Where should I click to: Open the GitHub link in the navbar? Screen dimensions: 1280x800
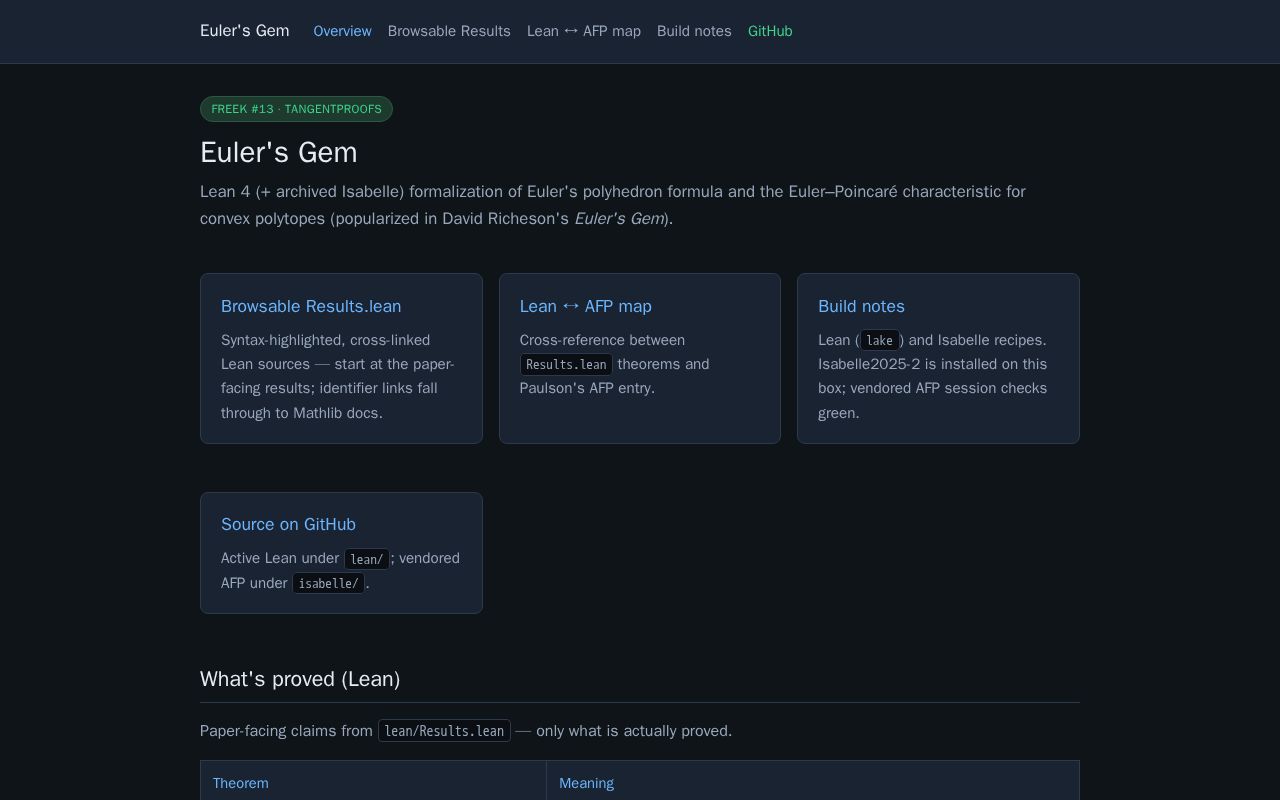click(770, 31)
